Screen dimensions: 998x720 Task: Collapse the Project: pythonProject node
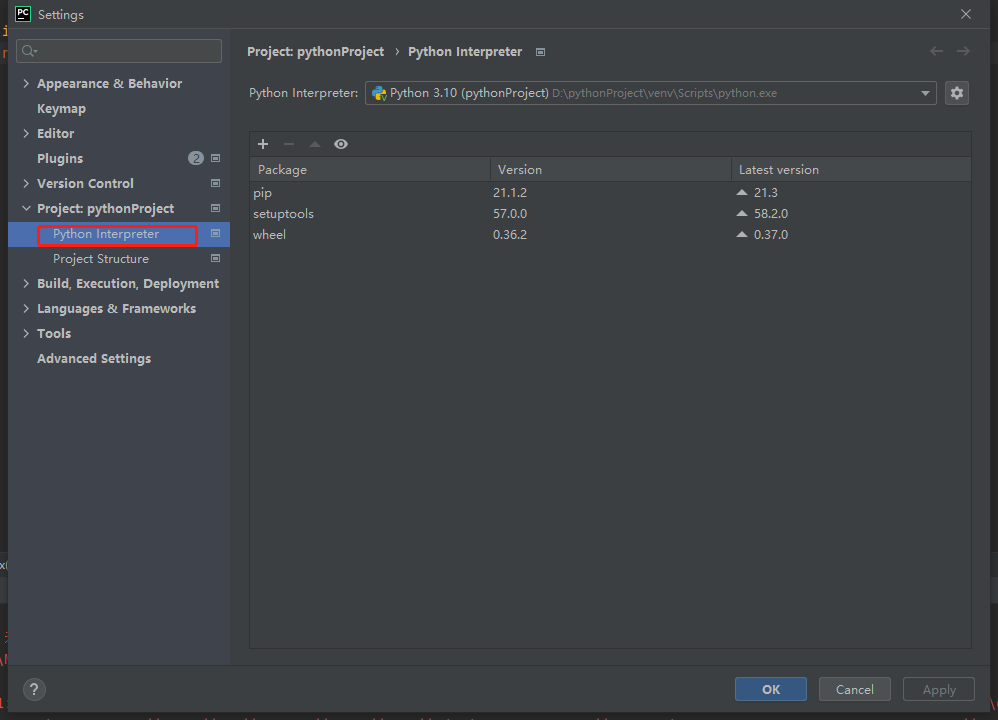coord(27,208)
